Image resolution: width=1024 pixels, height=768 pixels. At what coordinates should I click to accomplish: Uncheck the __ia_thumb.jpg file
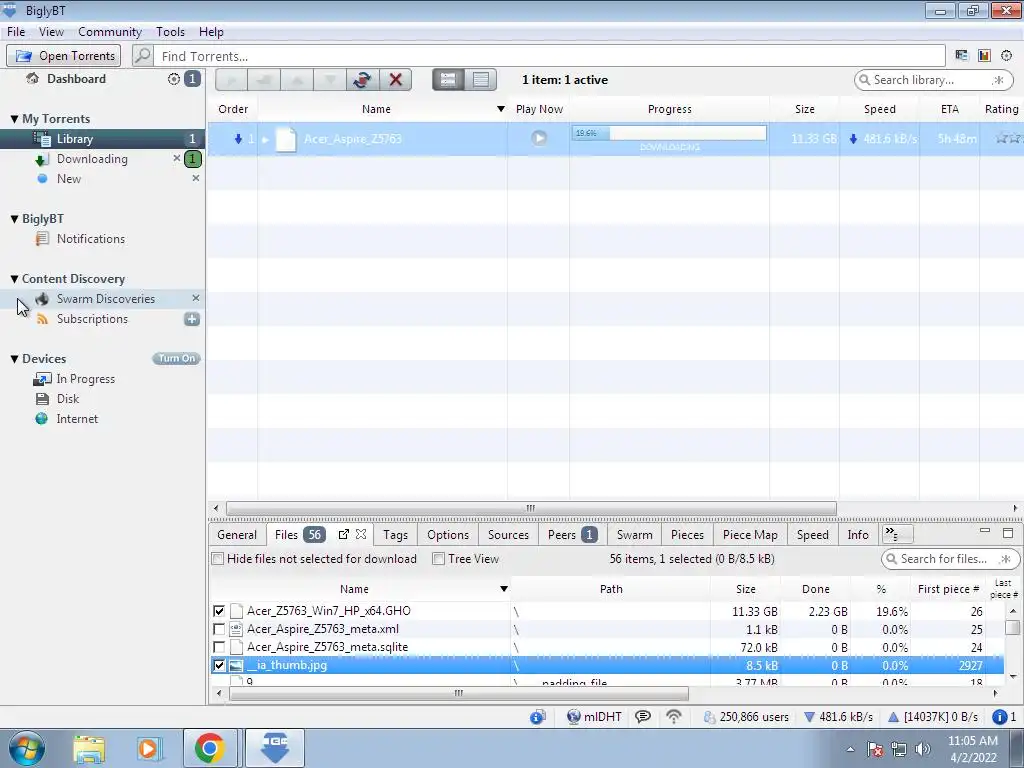point(219,665)
